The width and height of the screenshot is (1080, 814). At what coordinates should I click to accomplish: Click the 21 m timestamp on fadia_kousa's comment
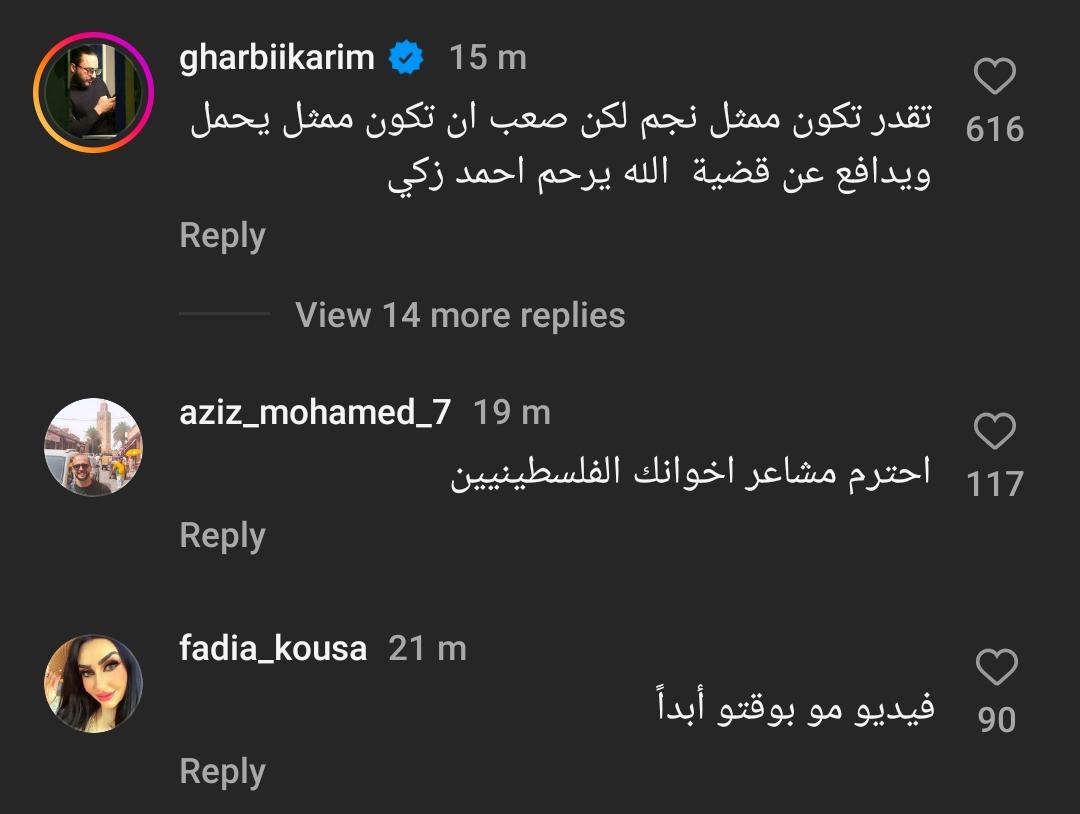427,649
